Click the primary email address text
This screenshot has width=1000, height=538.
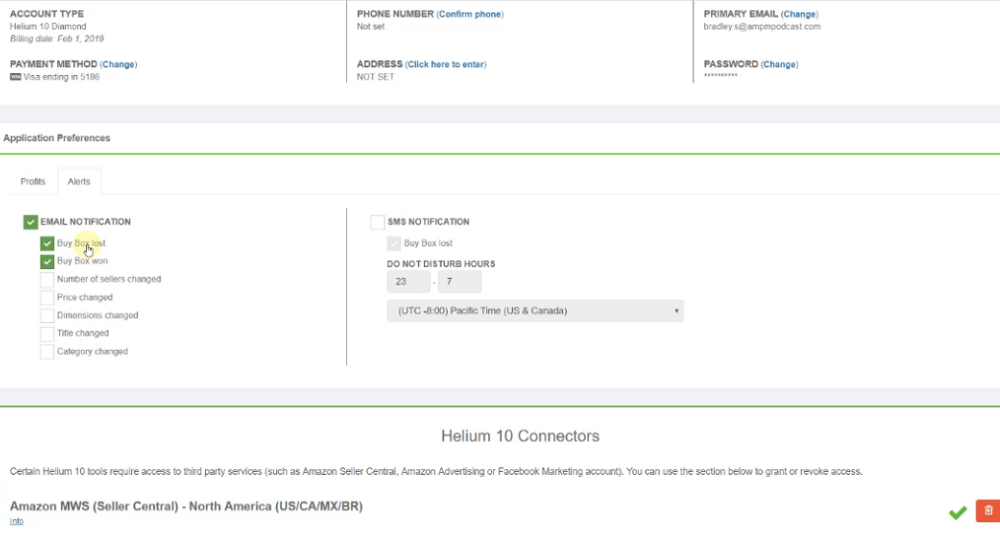click(x=762, y=27)
